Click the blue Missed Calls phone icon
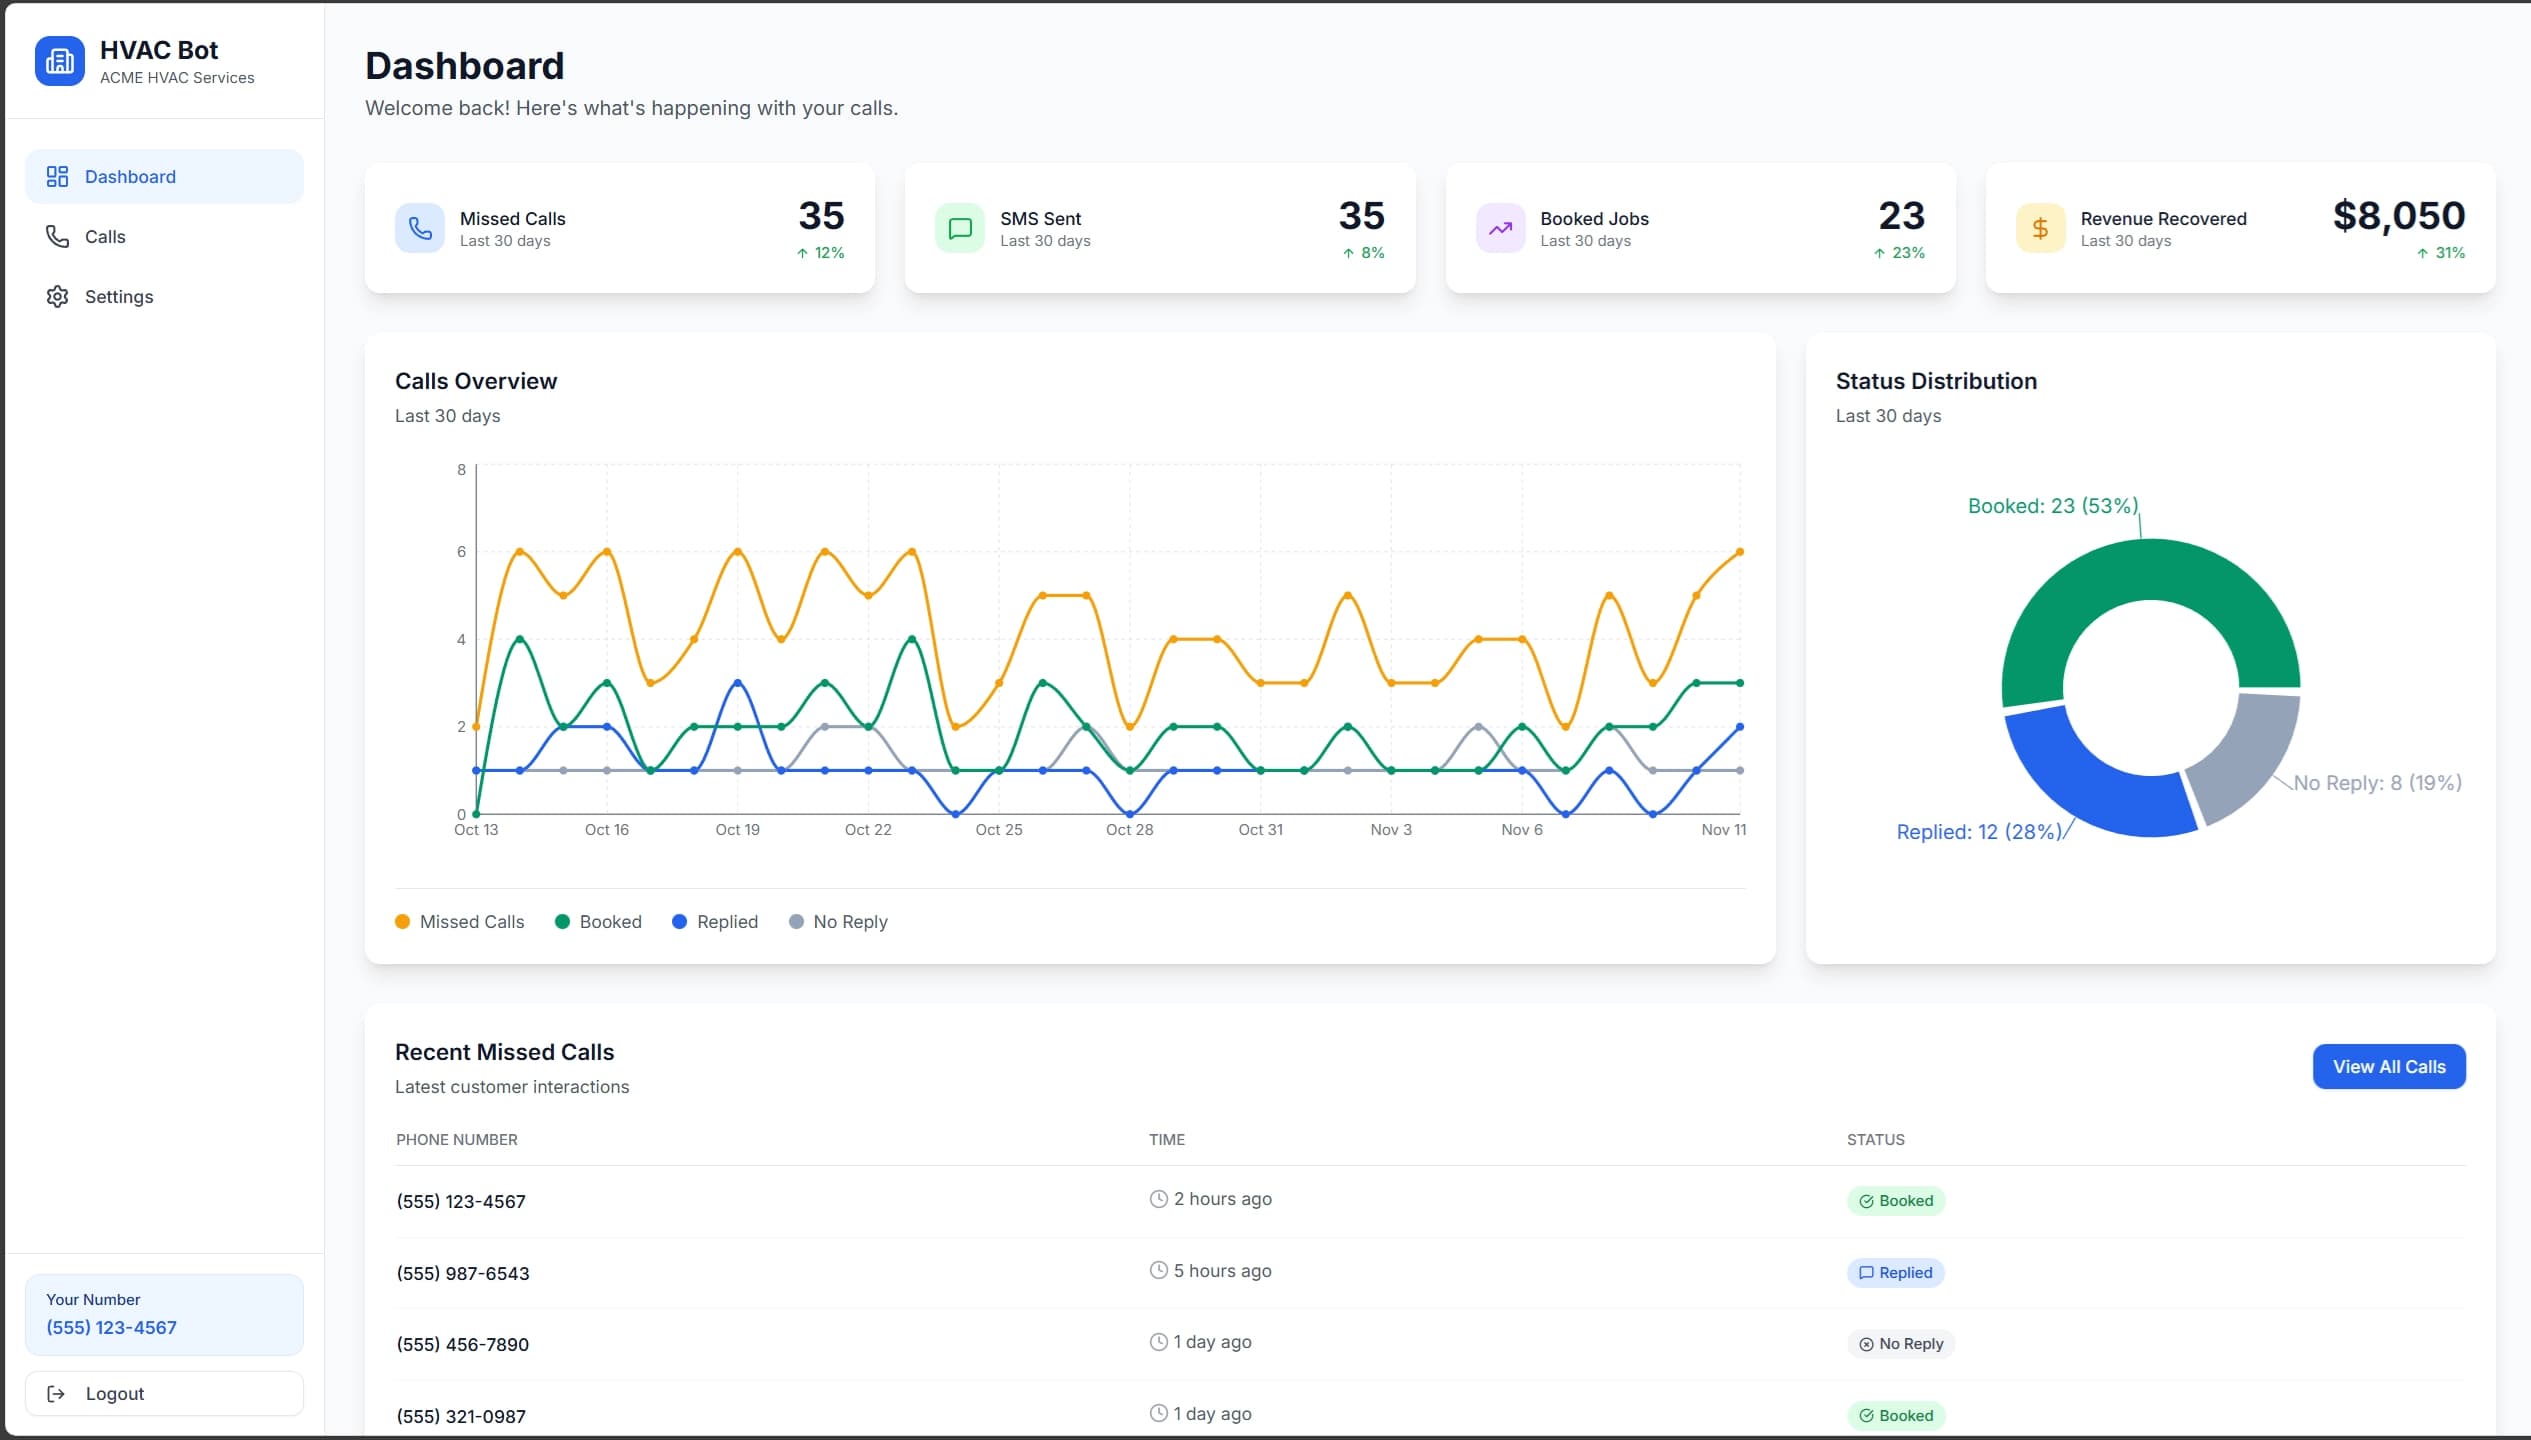Image resolution: width=2531 pixels, height=1440 pixels. 420,227
